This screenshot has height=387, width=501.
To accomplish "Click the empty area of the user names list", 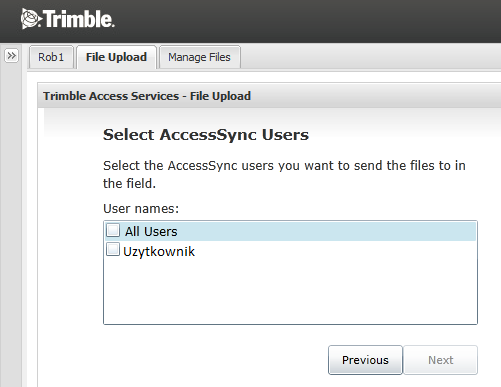I will [x=290, y=292].
